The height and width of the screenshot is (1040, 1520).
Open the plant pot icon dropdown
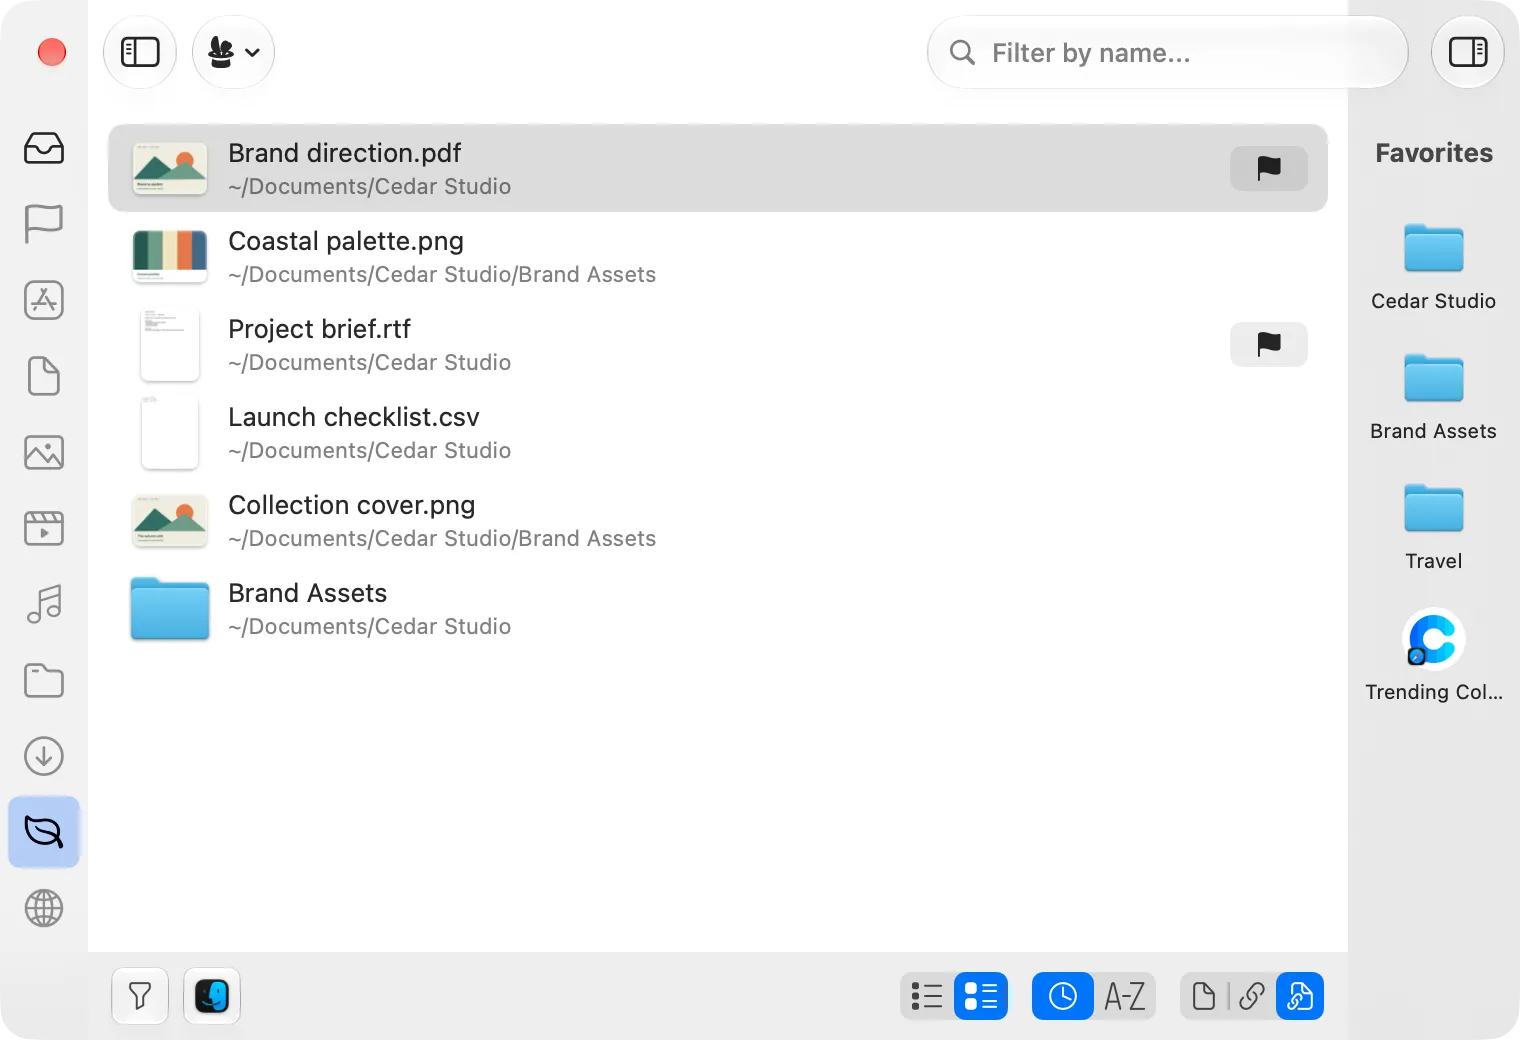point(233,52)
